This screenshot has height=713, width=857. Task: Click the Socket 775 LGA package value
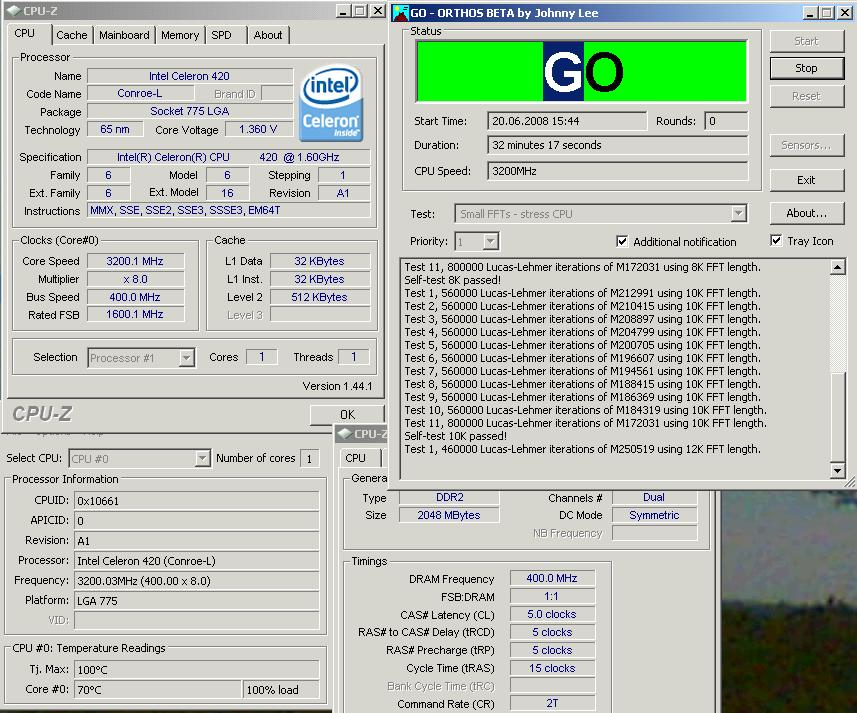point(190,111)
